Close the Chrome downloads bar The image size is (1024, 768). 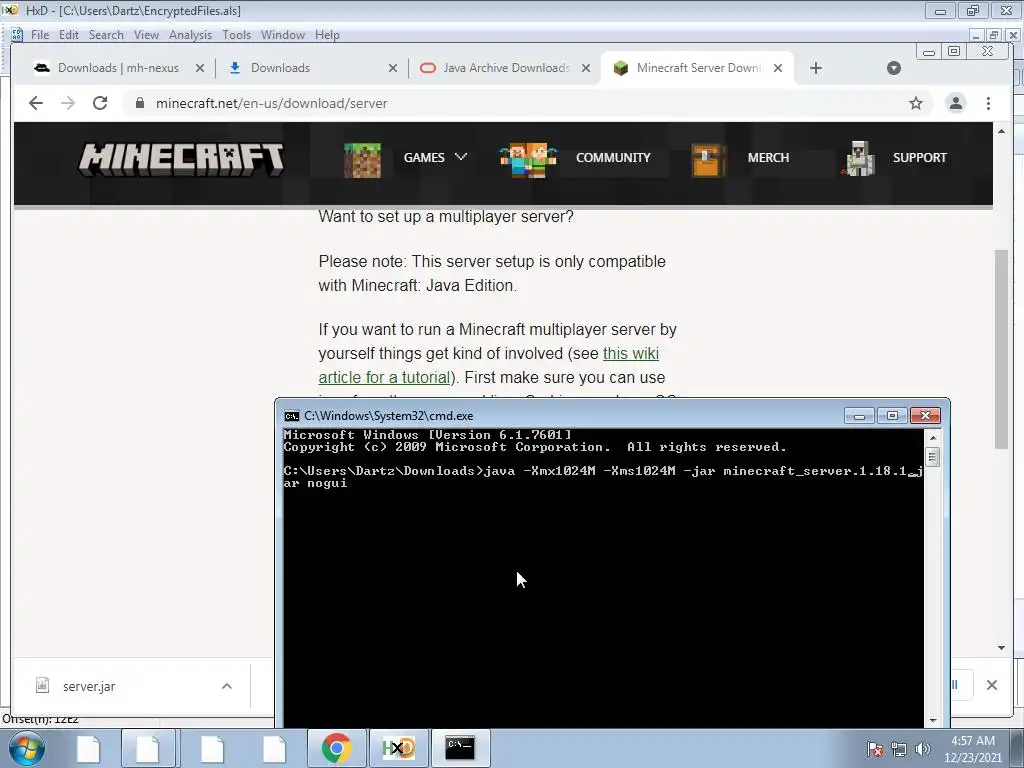pyautogui.click(x=991, y=685)
